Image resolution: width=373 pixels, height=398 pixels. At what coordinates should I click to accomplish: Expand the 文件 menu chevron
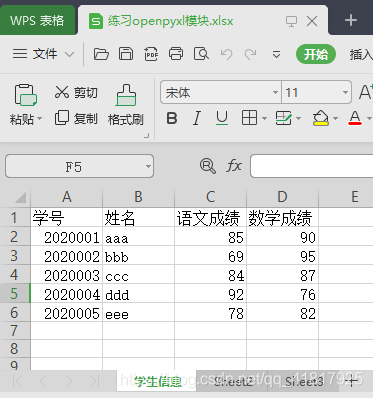click(x=69, y=54)
